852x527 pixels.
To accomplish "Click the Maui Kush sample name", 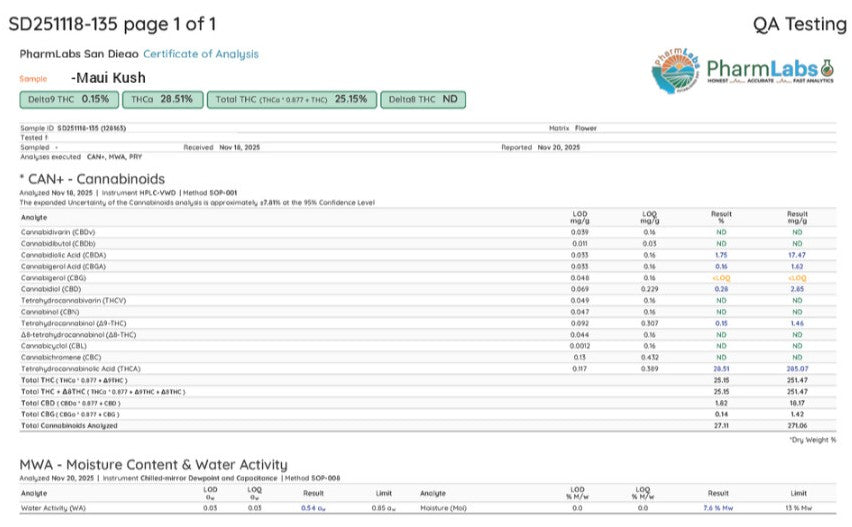I will click(108, 77).
